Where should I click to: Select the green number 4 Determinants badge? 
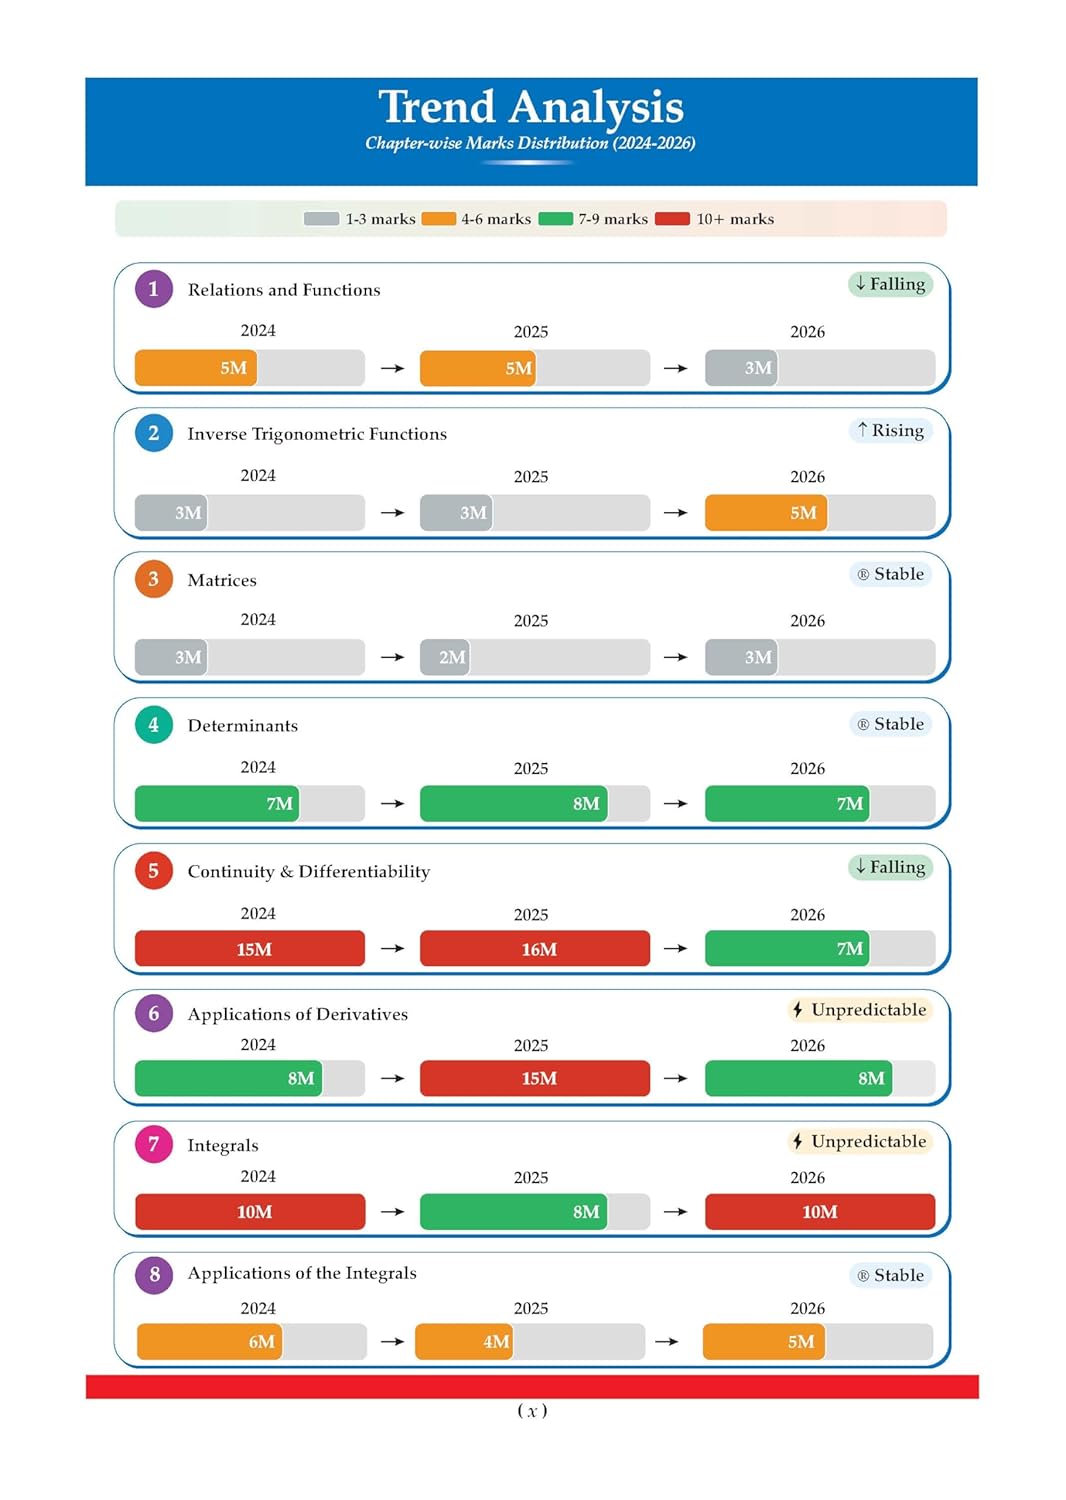point(154,725)
